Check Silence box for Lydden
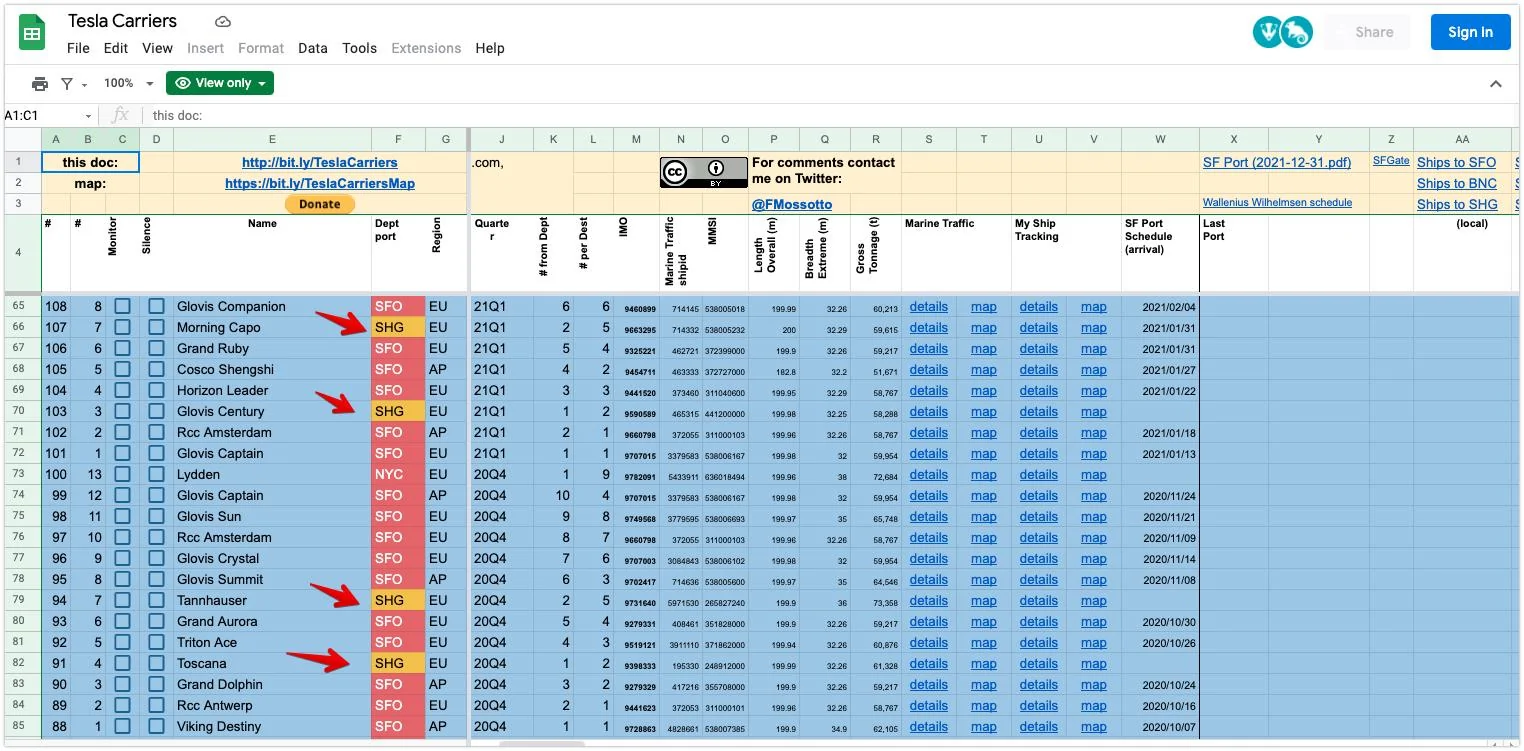Image resolution: width=1524 pixels, height=751 pixels. (156, 475)
